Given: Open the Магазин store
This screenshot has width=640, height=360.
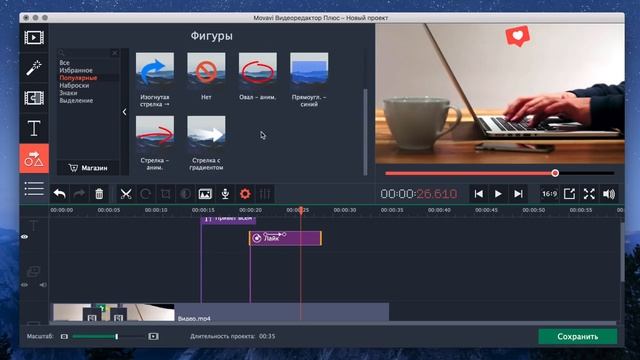Looking at the screenshot, I should [88, 168].
